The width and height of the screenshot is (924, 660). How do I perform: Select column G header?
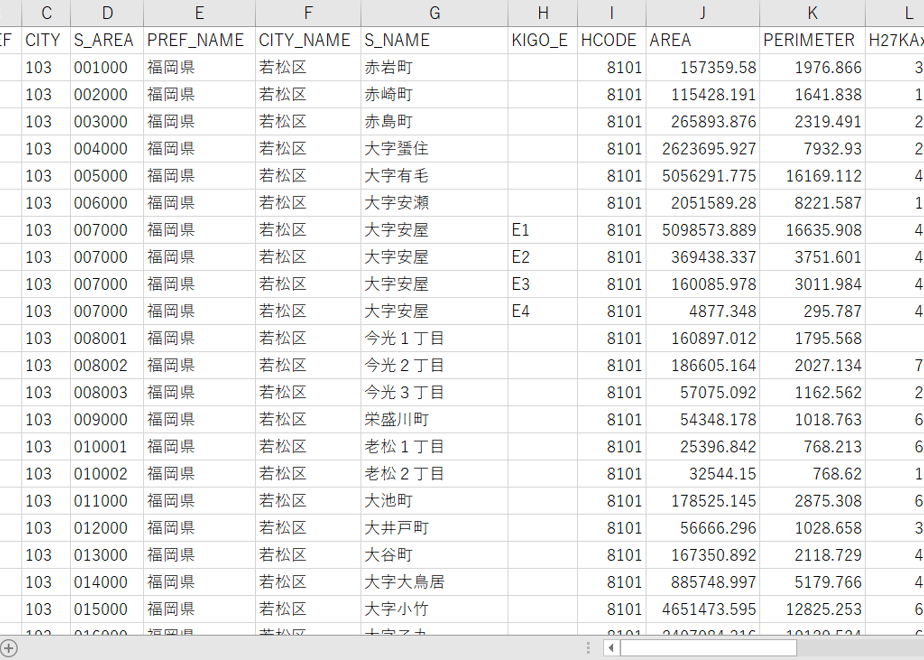[434, 13]
